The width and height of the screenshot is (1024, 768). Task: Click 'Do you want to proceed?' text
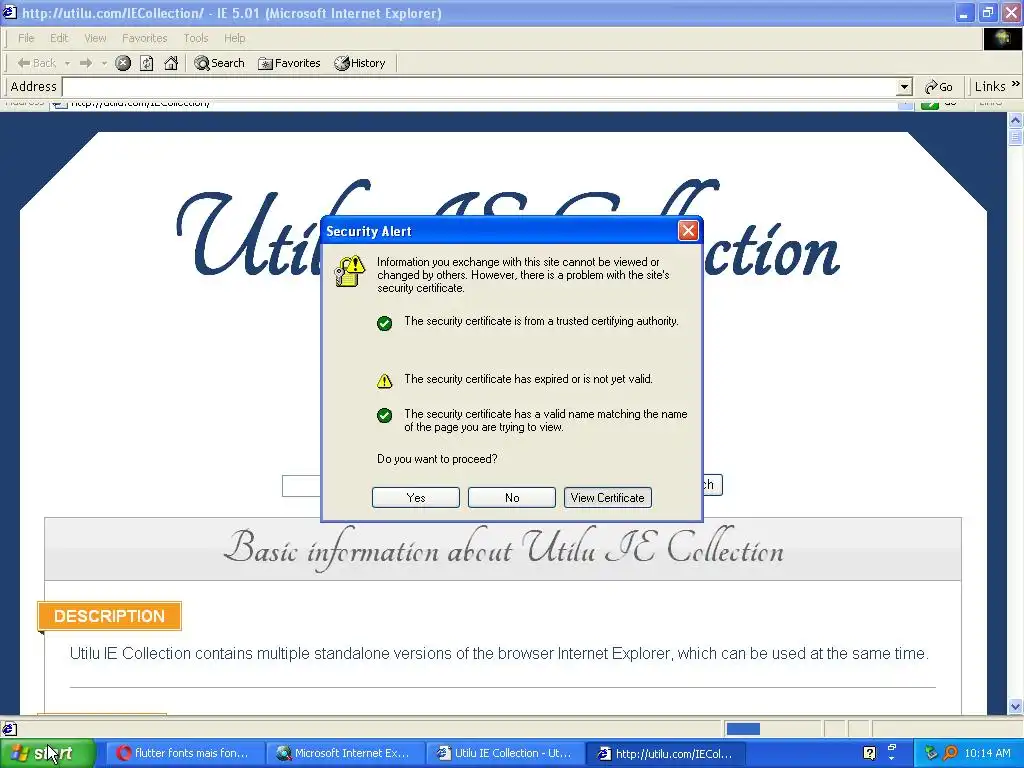click(x=437, y=459)
